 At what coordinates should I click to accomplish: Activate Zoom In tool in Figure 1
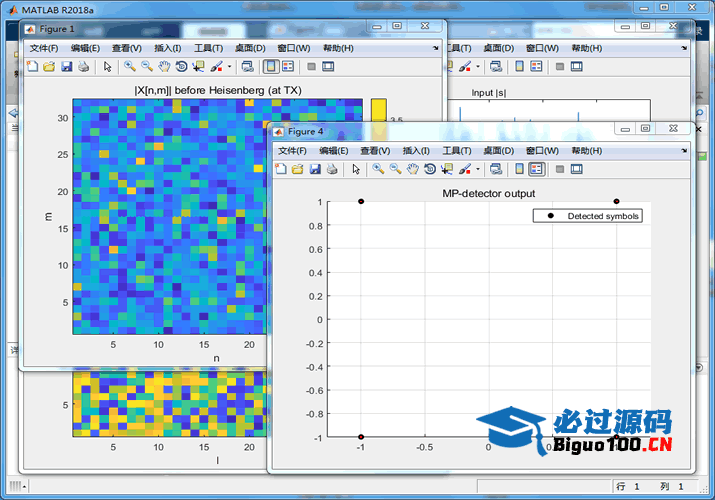coord(130,67)
